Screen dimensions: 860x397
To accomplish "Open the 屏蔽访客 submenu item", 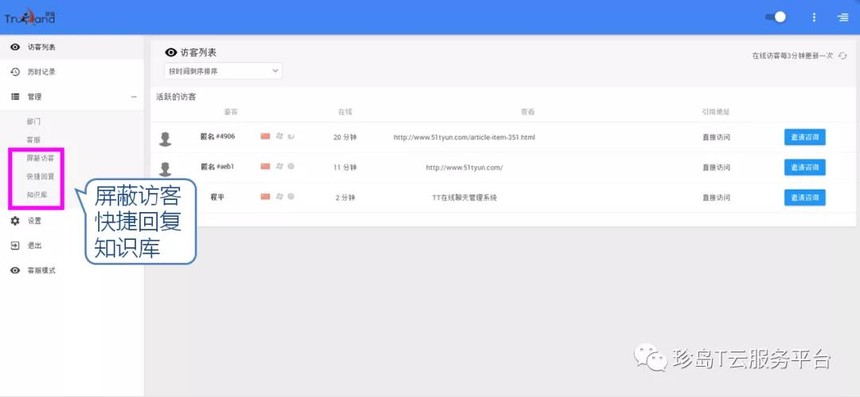I will [x=40, y=158].
